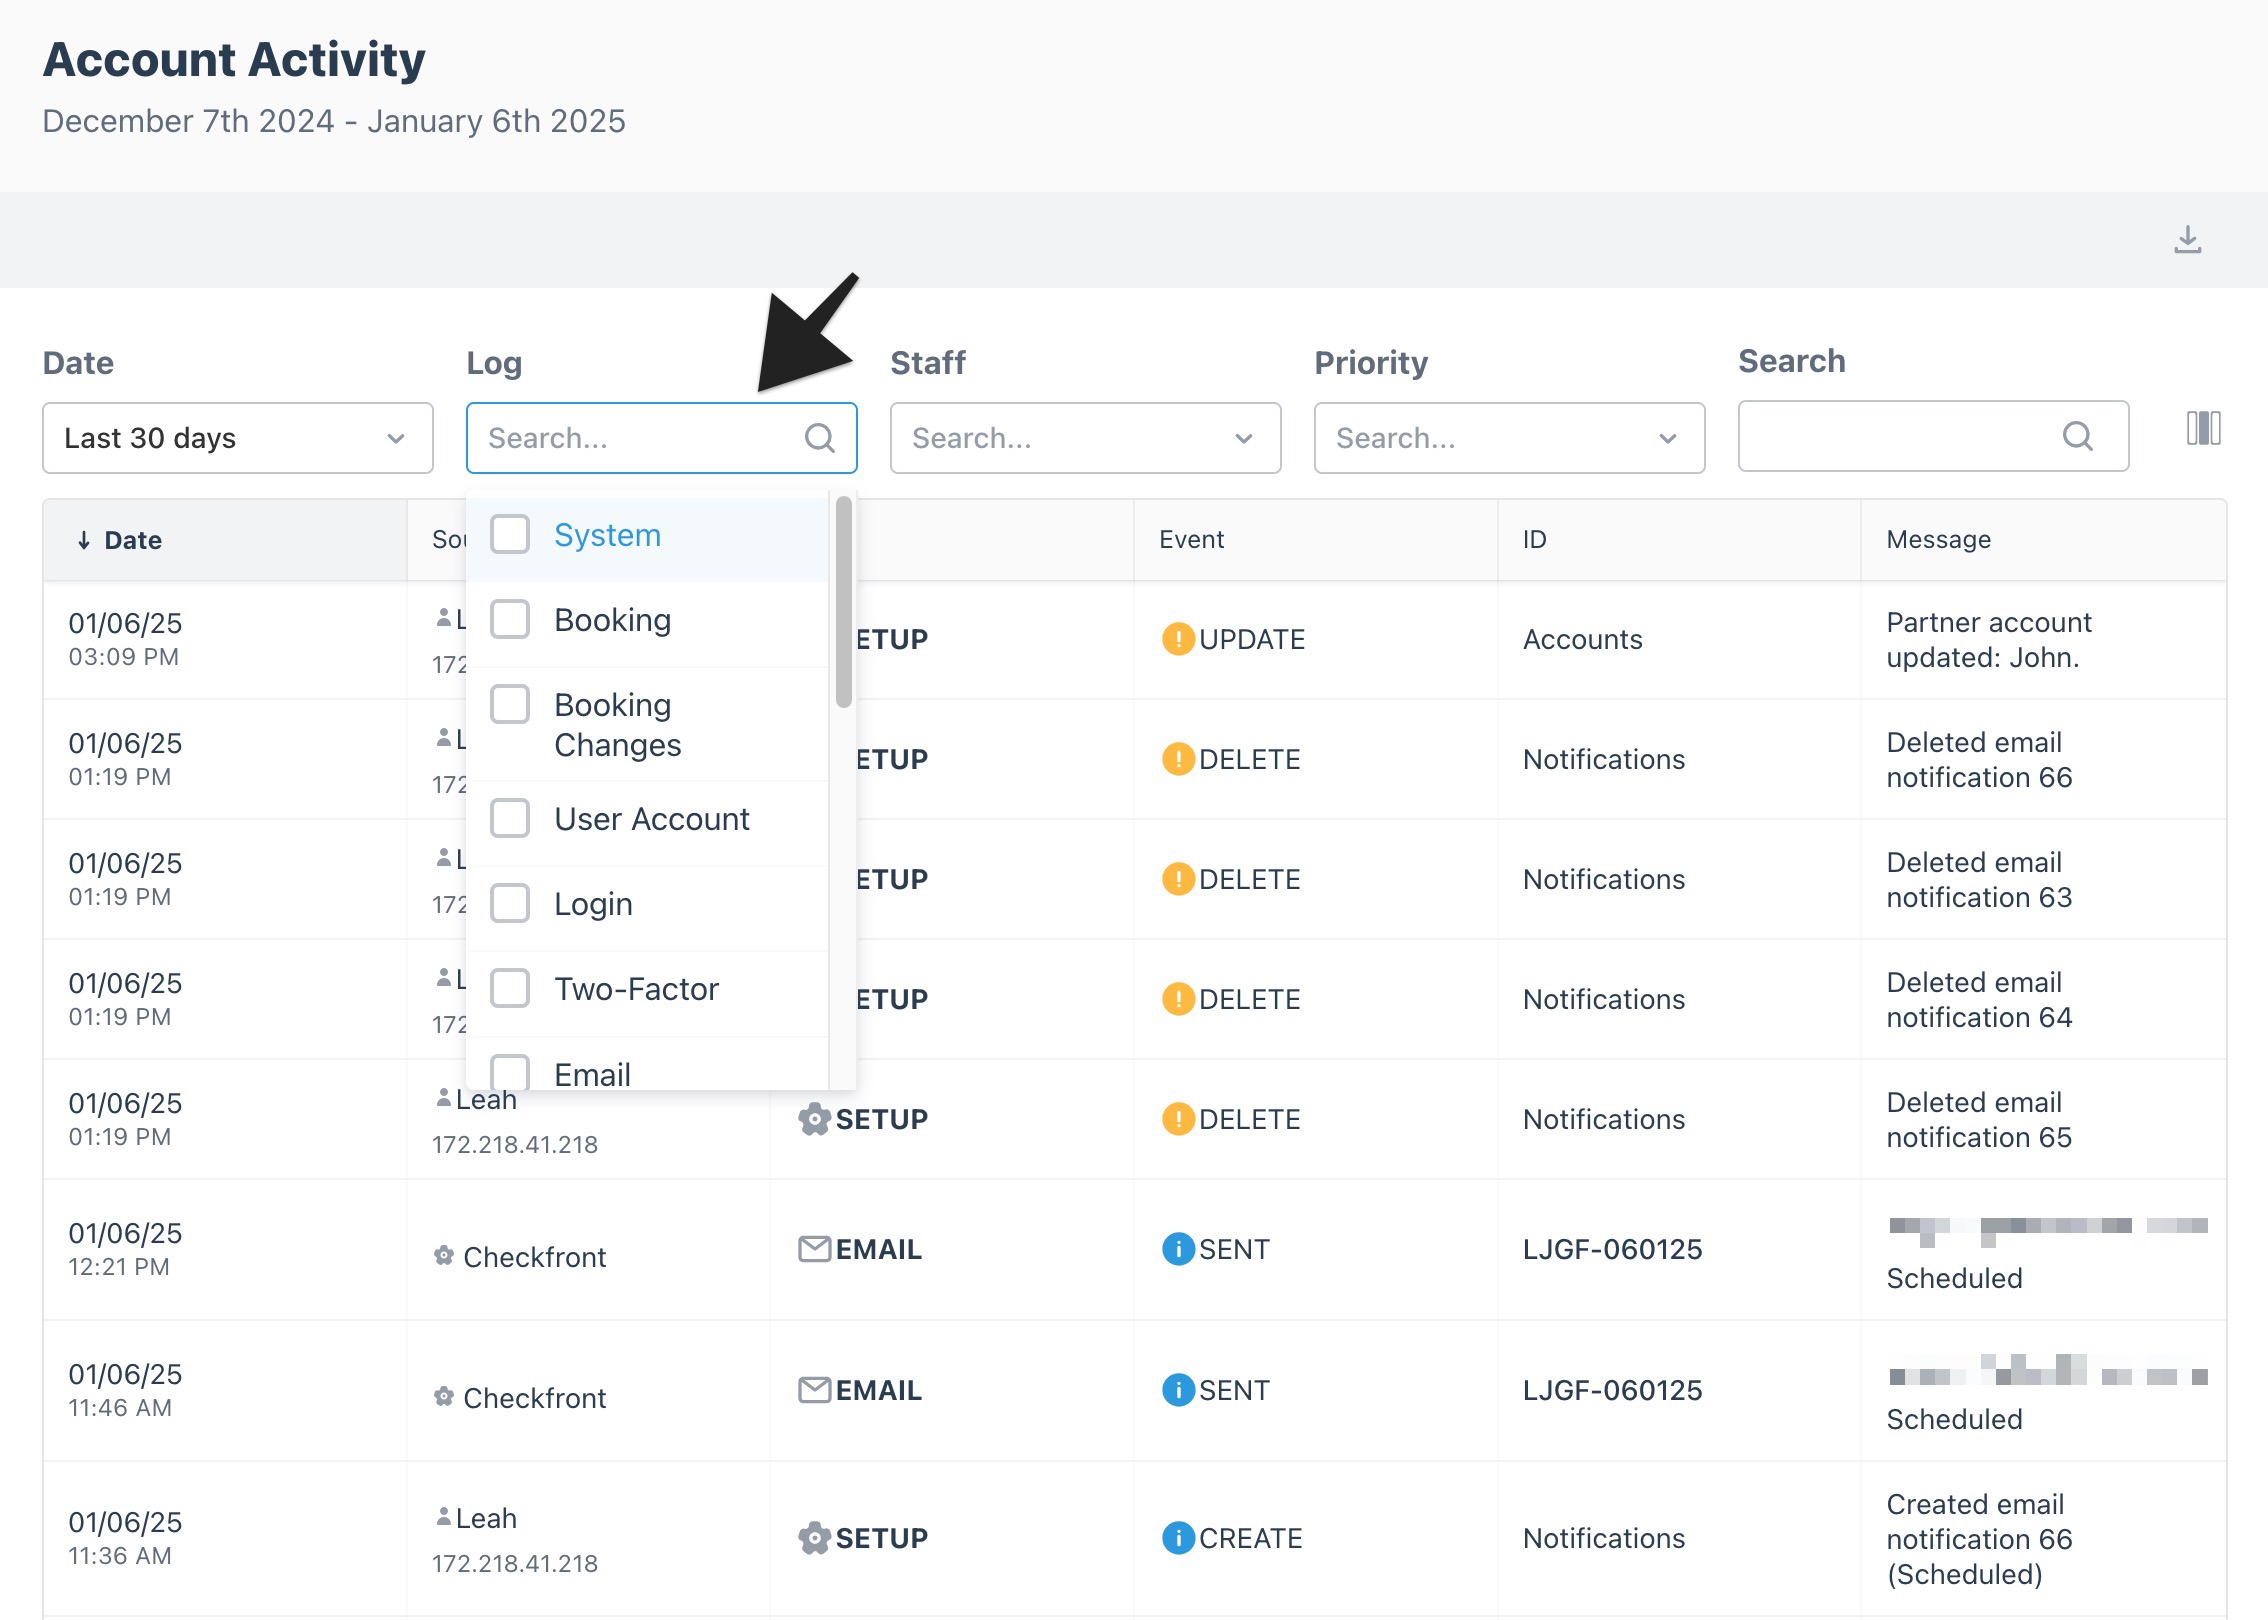Click the envelope icon in 11:46 AM row
2268x1620 pixels.
point(814,1389)
